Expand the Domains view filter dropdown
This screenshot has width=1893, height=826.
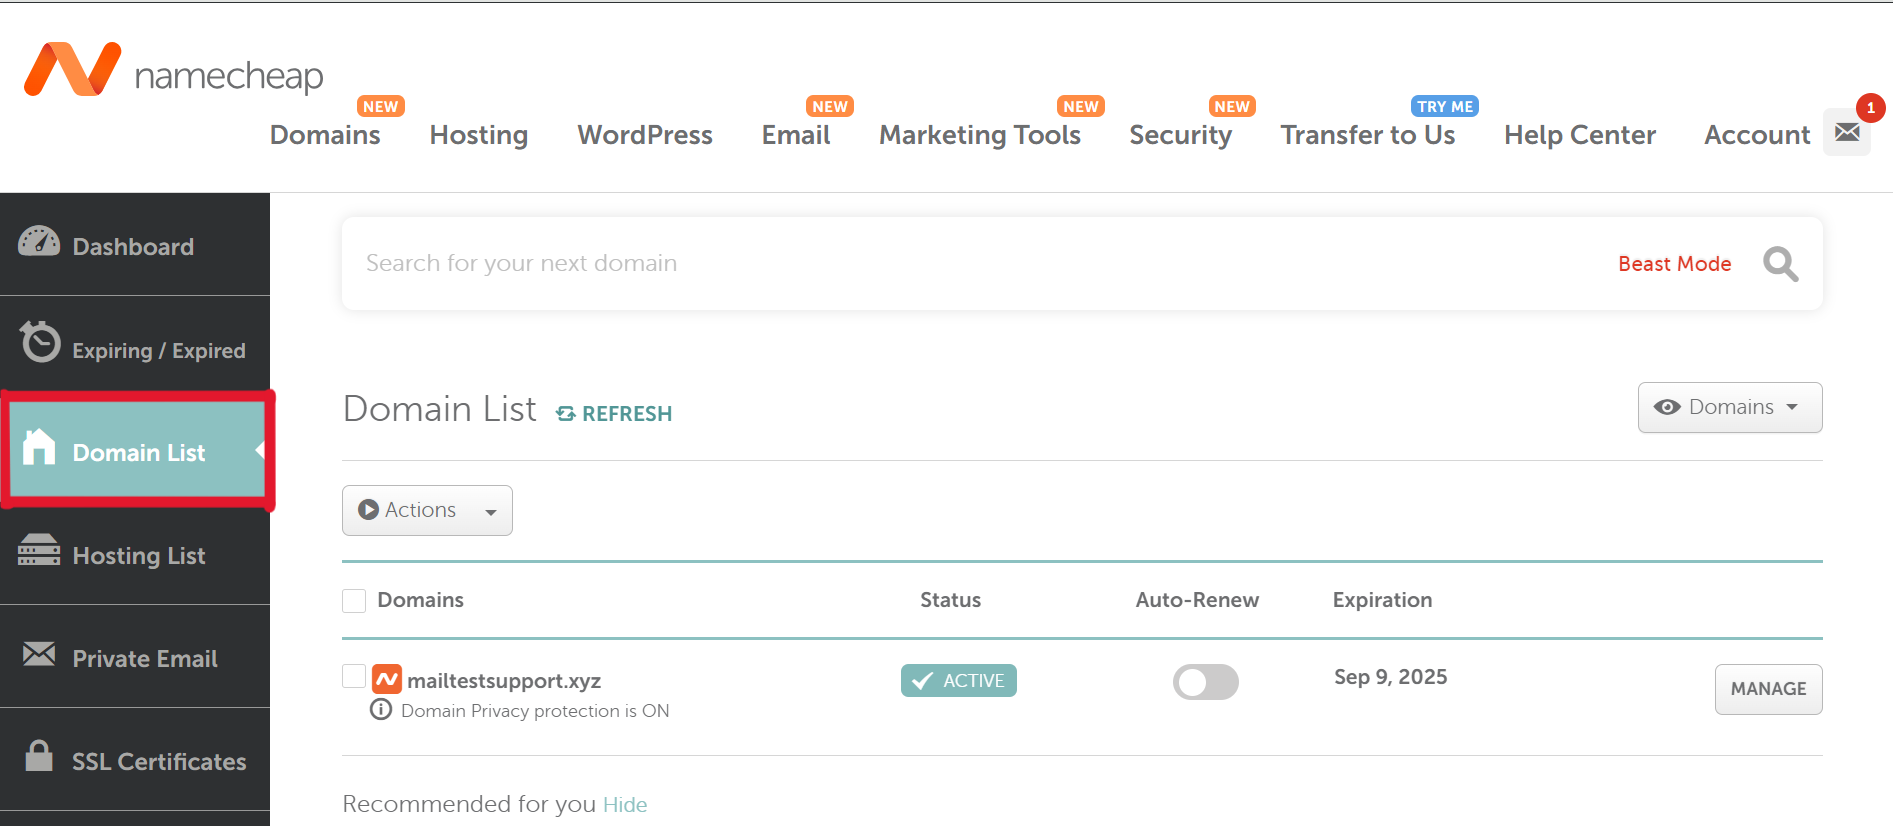click(1729, 408)
